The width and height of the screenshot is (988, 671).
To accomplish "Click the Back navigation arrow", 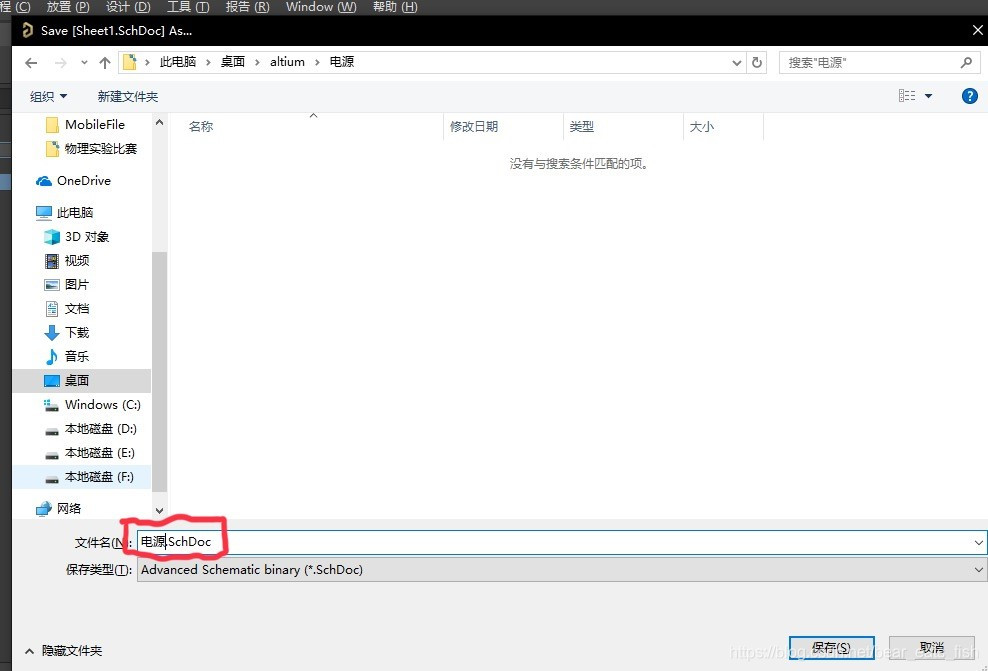I will coord(31,62).
